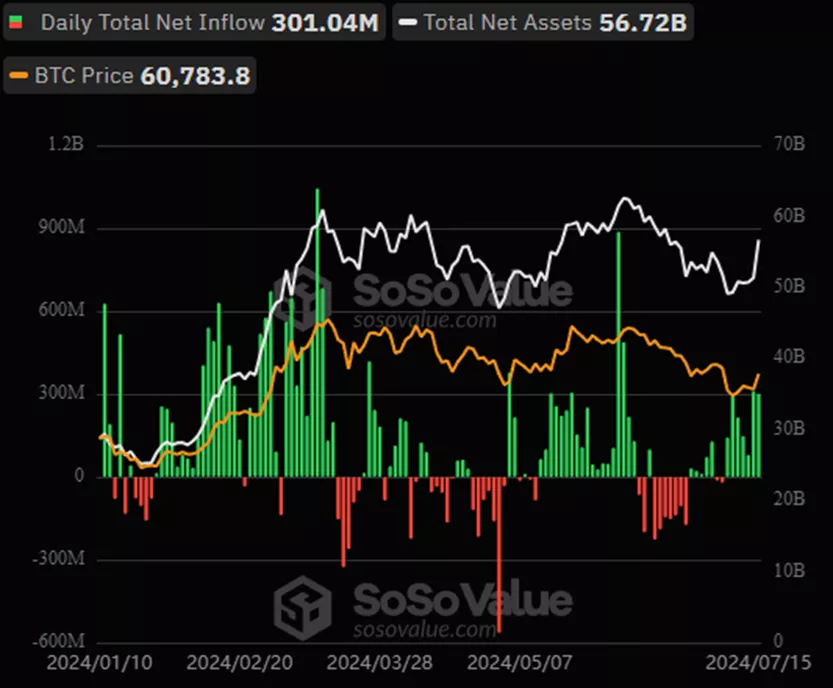Screen dimensions: 833x688
Task: Toggle the BTC Price legend label
Action: tap(85, 74)
